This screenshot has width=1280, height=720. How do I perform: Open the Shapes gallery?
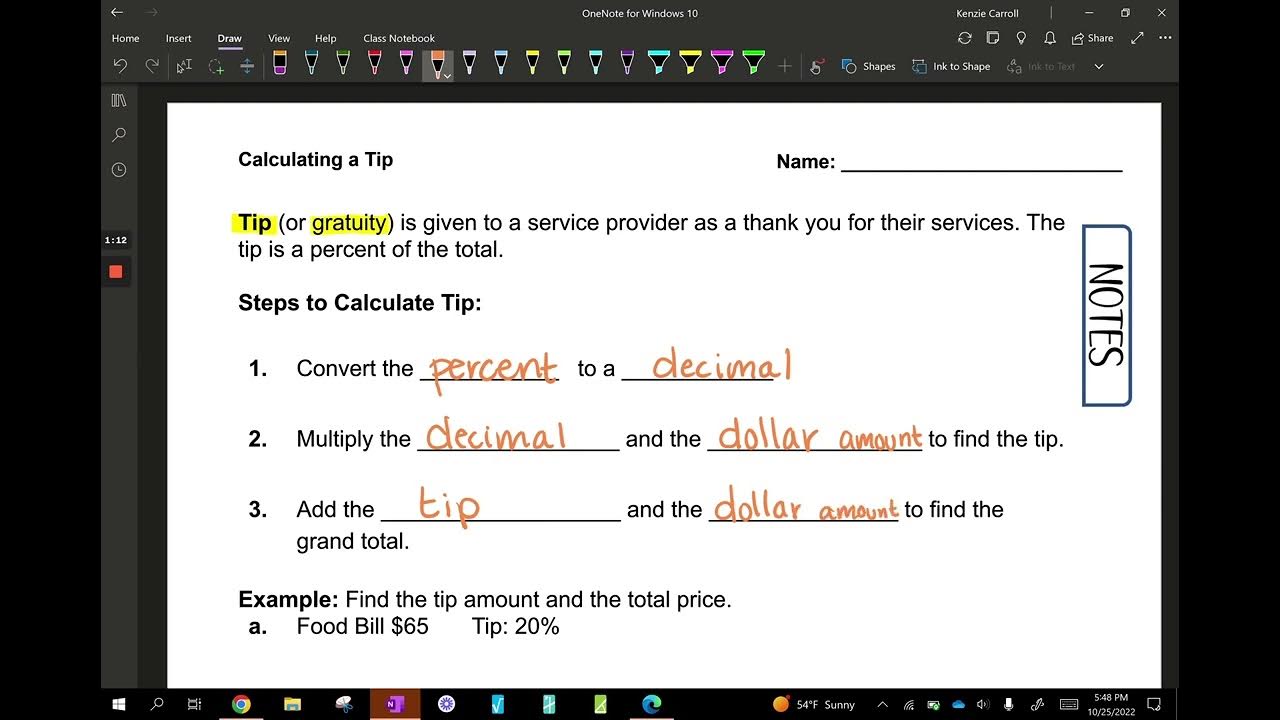tap(868, 66)
